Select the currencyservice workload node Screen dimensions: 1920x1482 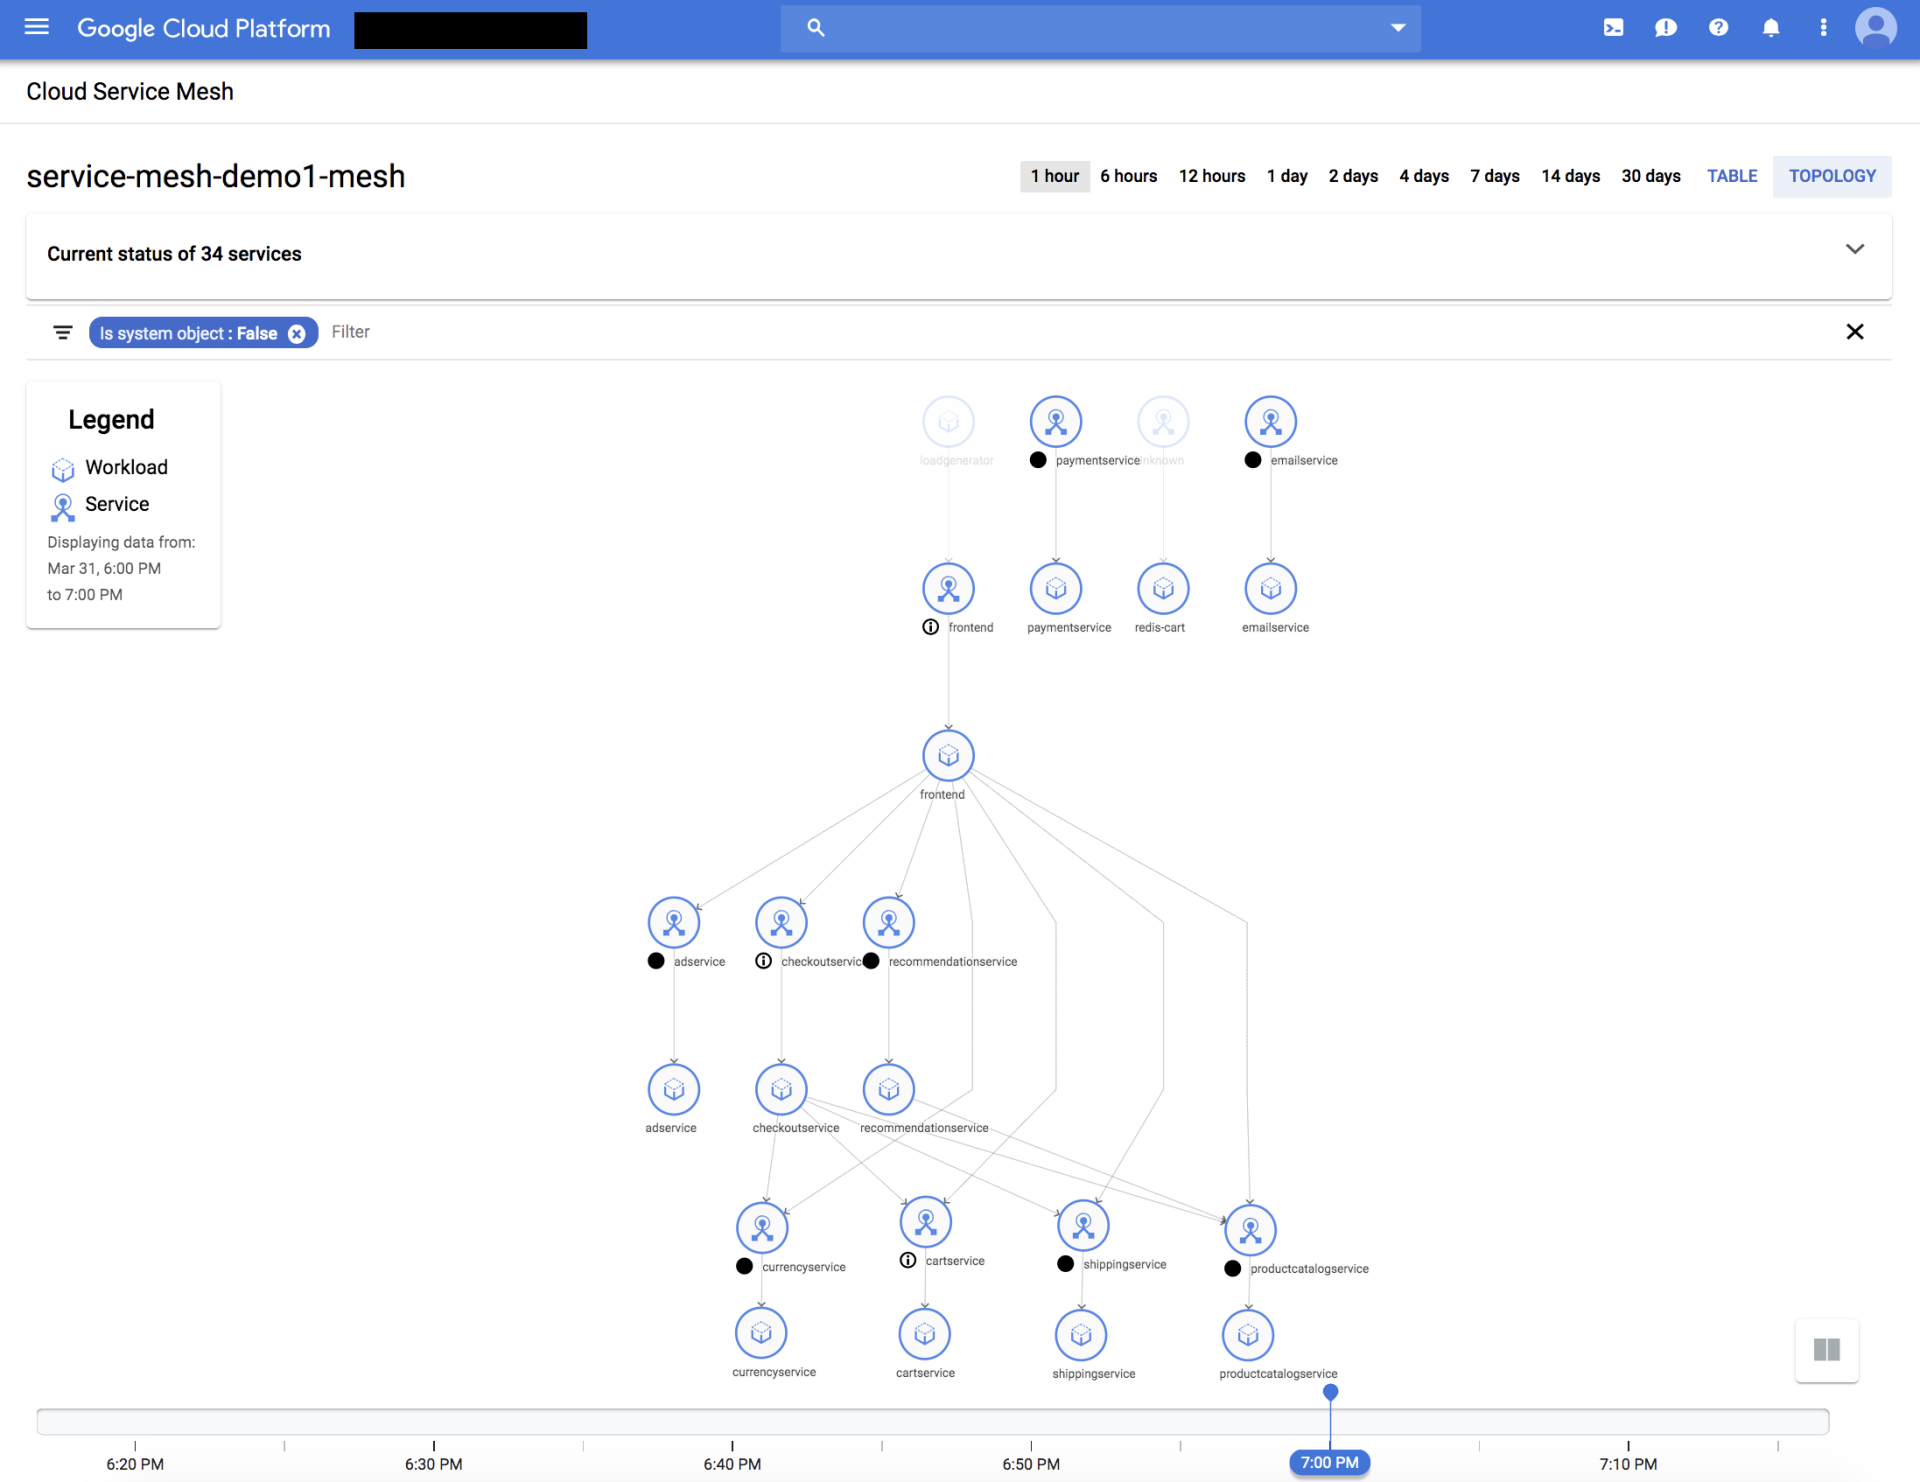click(761, 1333)
